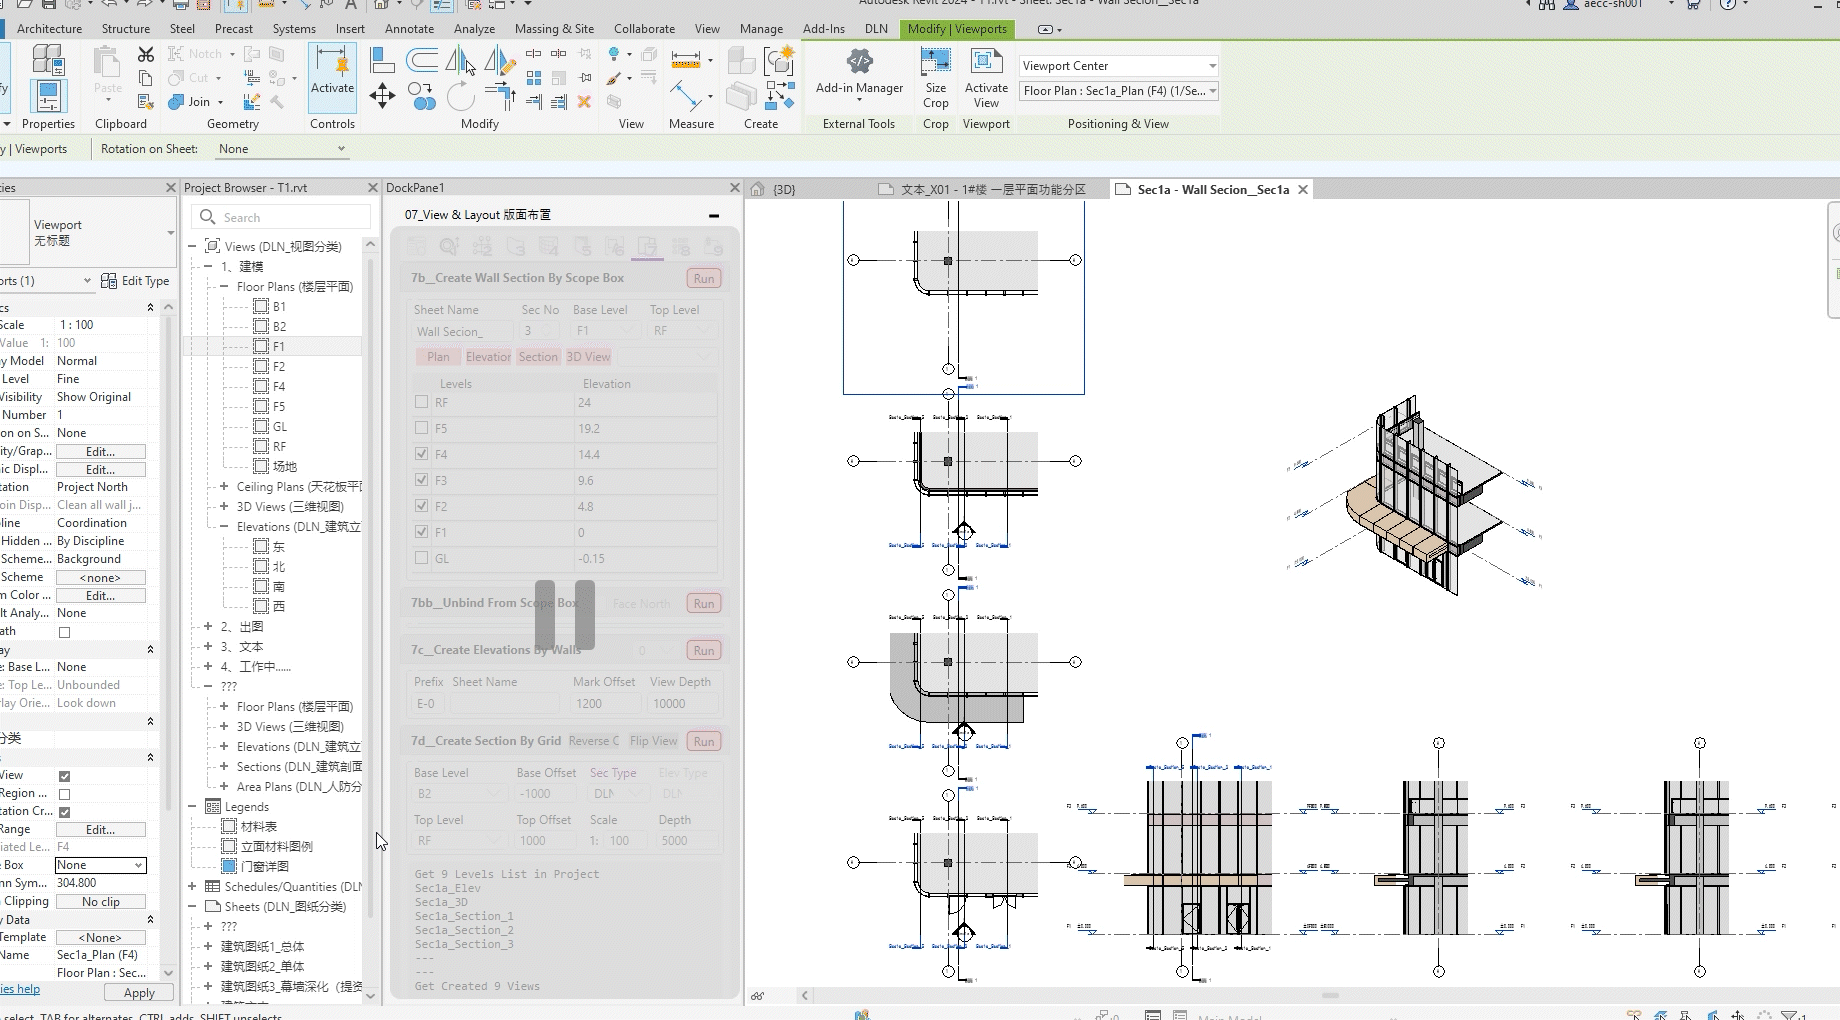Select floor plan F1 in Project Browser
This screenshot has width=1840, height=1020.
[279, 346]
